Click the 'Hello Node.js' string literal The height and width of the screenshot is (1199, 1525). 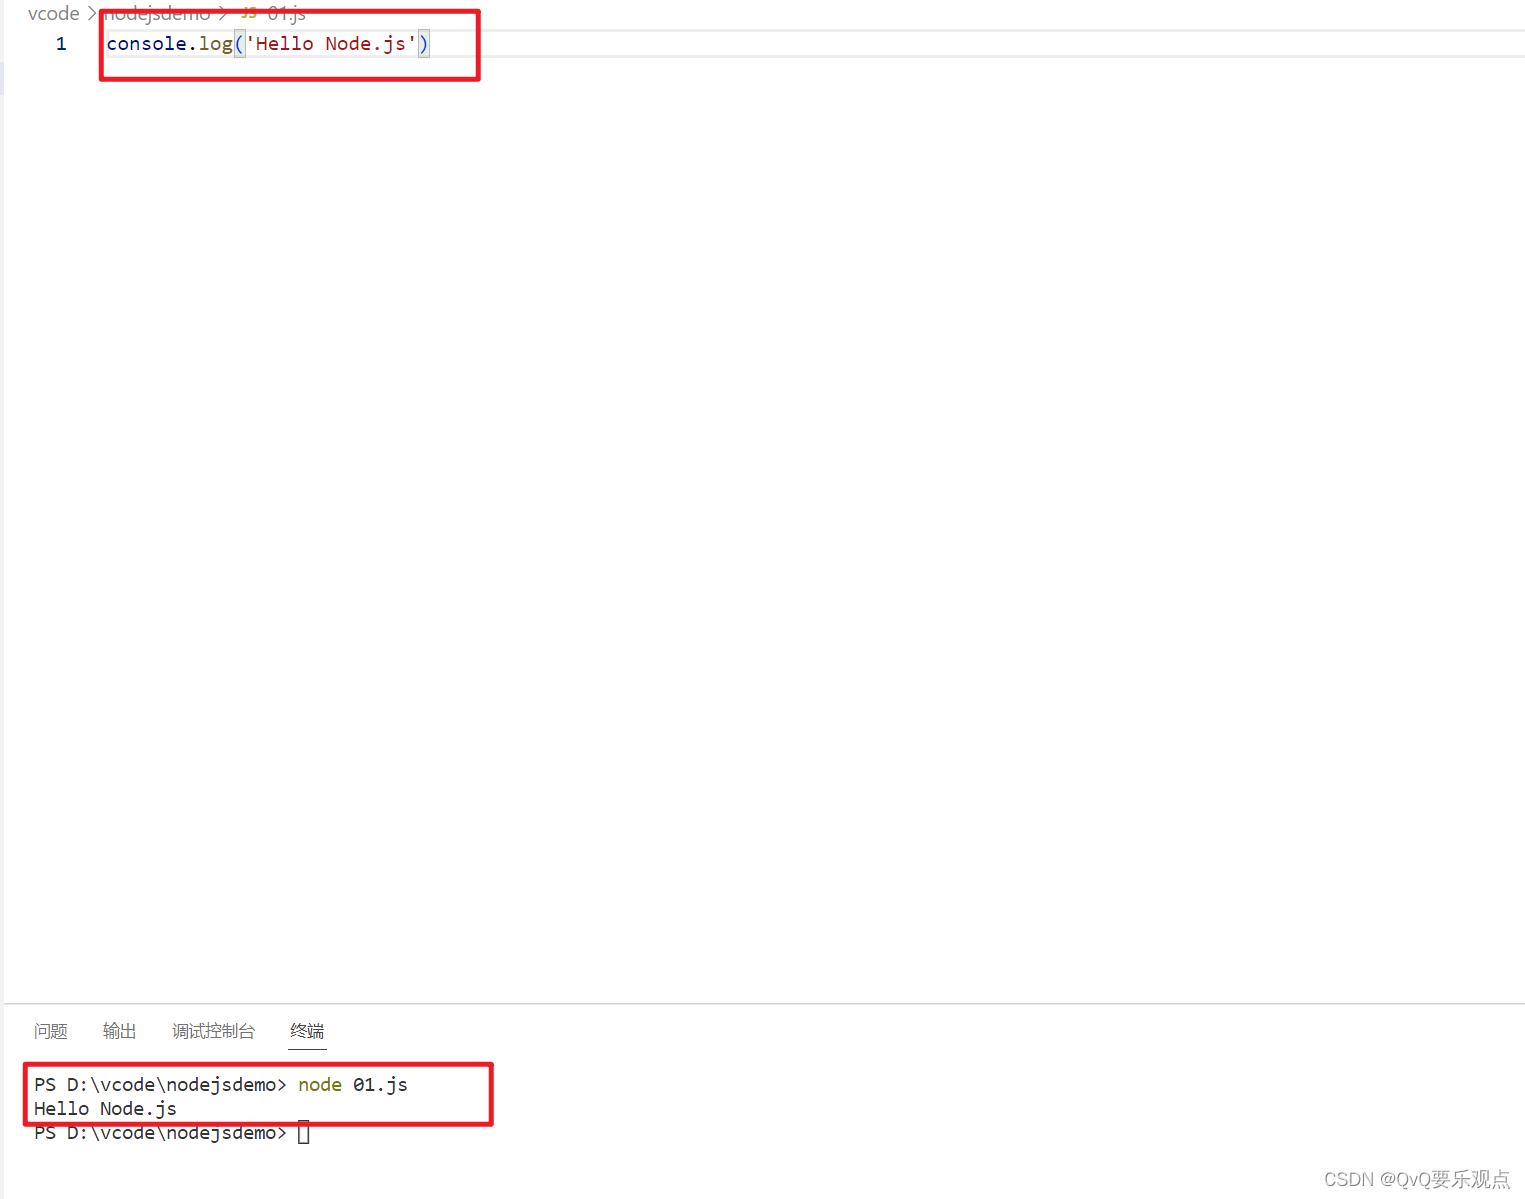(x=331, y=43)
